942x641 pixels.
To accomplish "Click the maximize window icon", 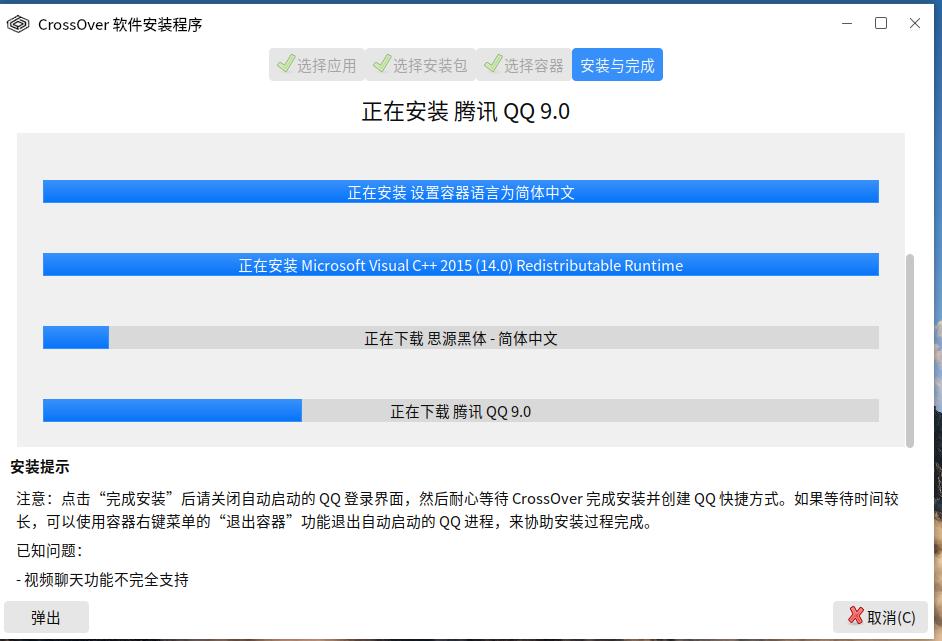I will pos(881,23).
